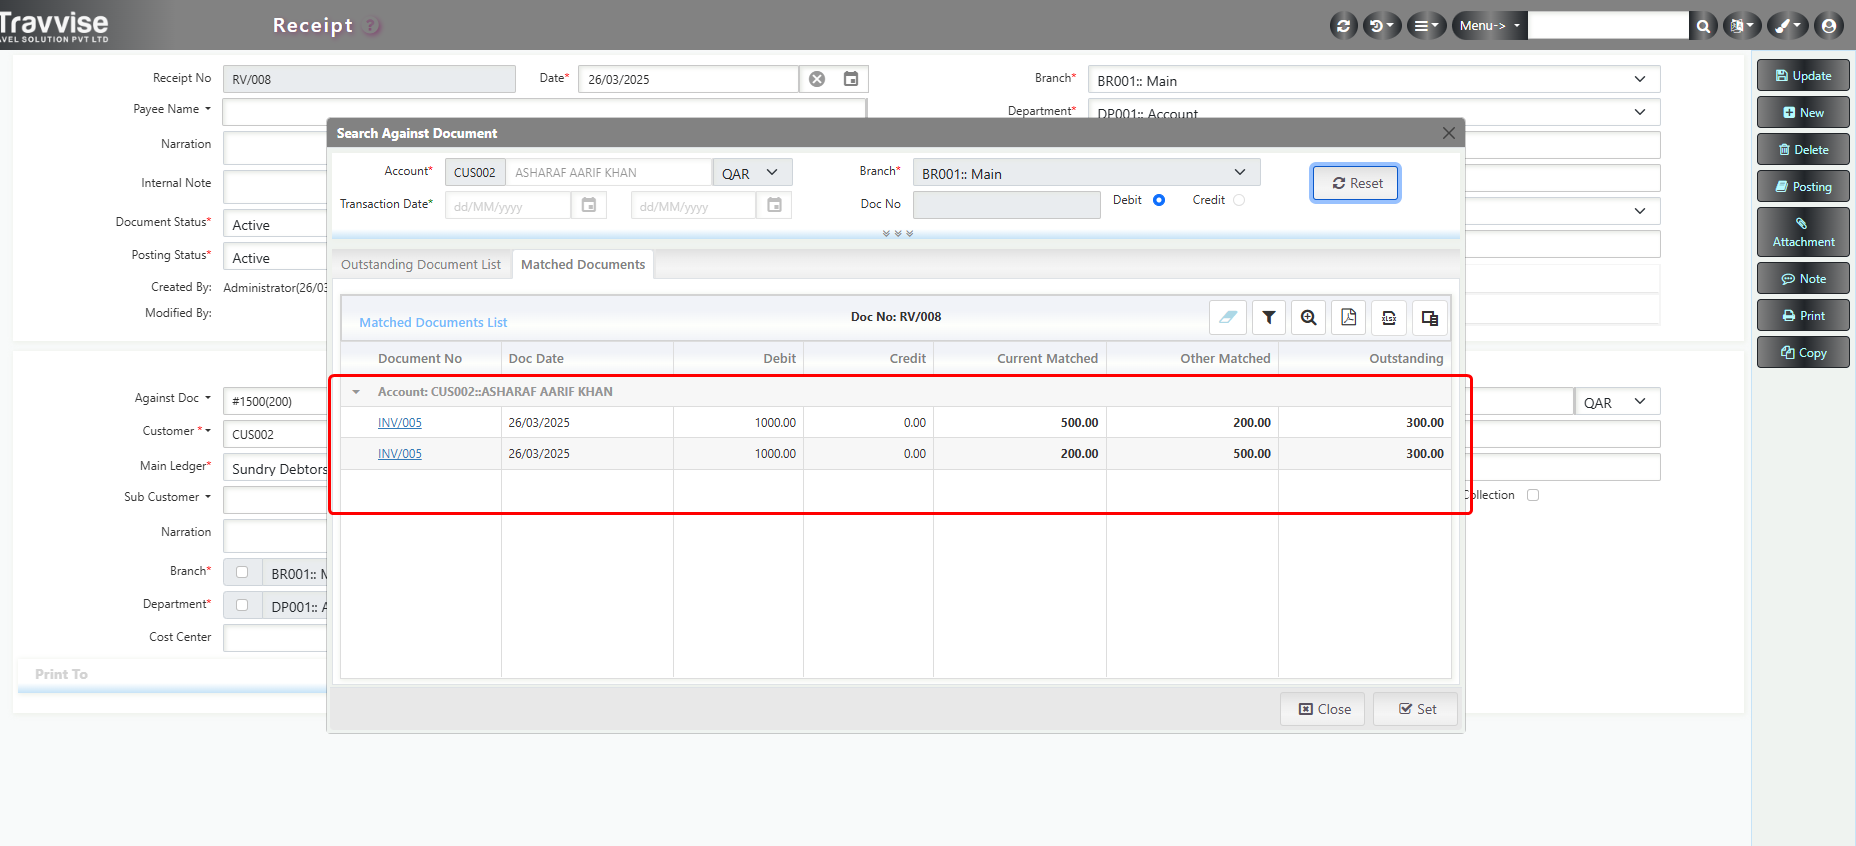Open the language translation menu icon

click(1742, 26)
